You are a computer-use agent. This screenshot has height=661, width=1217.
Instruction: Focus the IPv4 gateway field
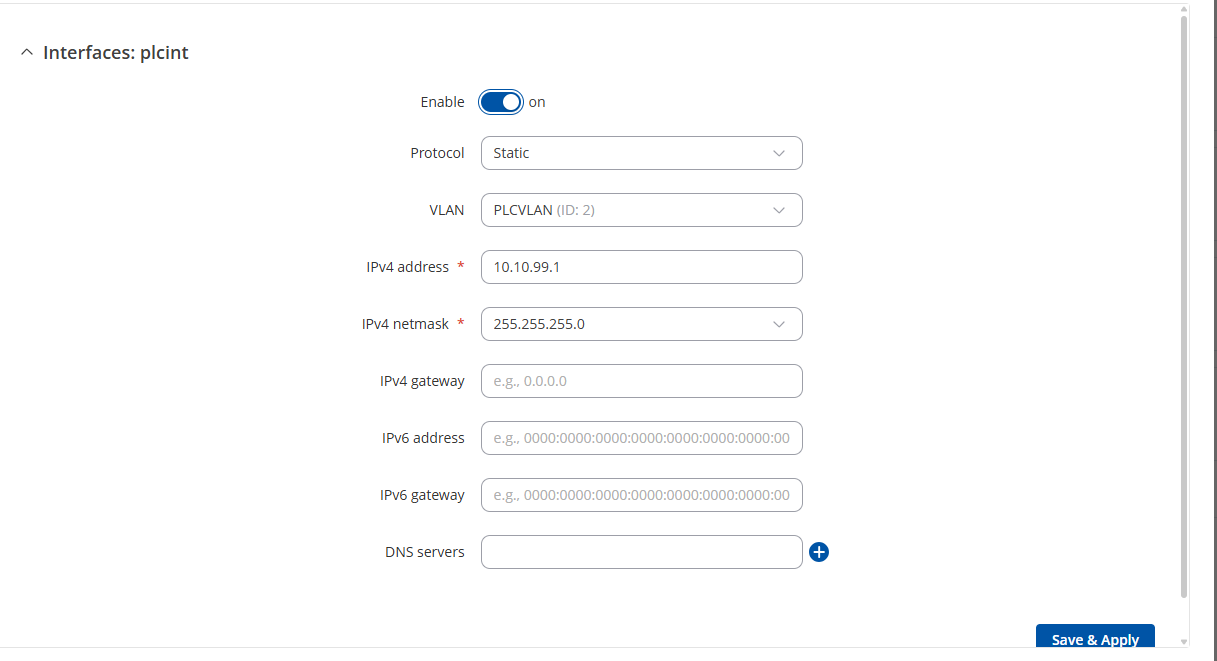pos(641,381)
